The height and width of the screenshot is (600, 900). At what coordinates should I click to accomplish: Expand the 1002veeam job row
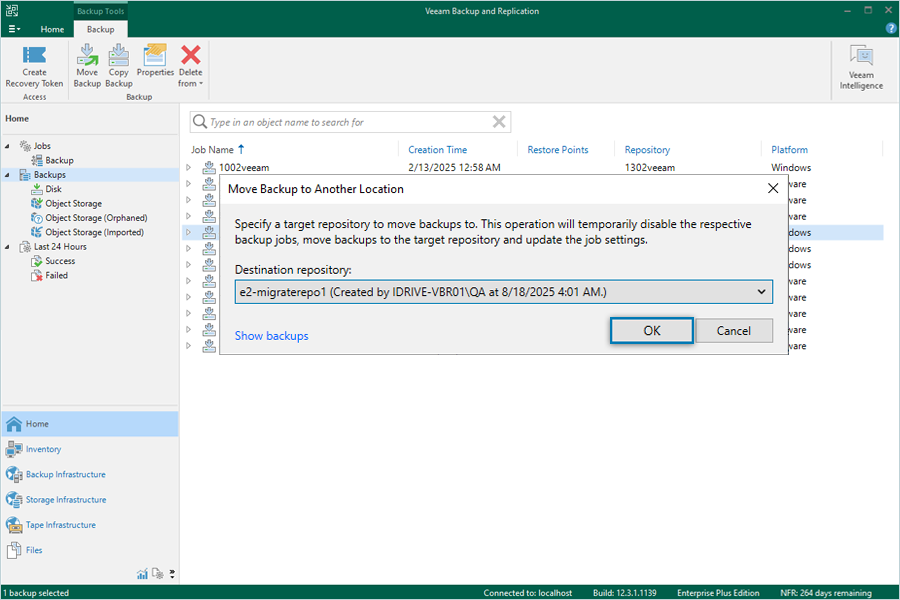(188, 167)
